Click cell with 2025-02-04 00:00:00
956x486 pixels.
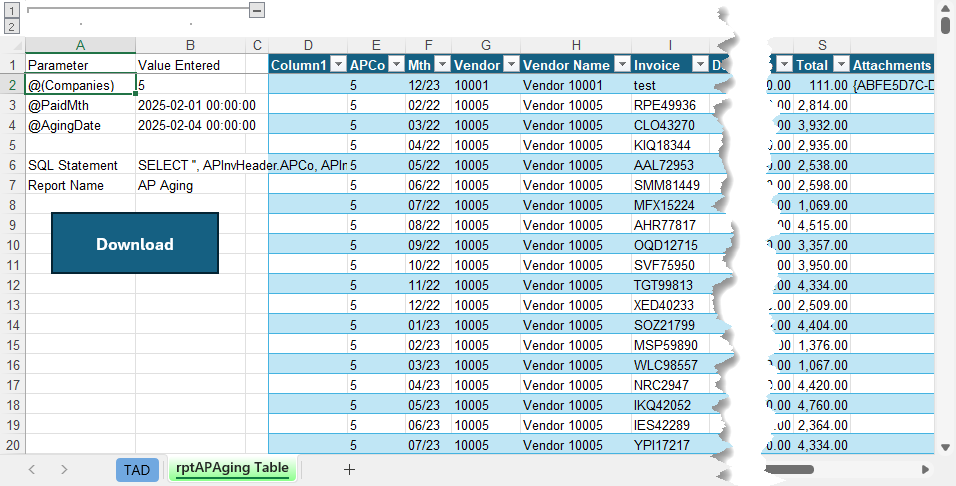[190, 125]
